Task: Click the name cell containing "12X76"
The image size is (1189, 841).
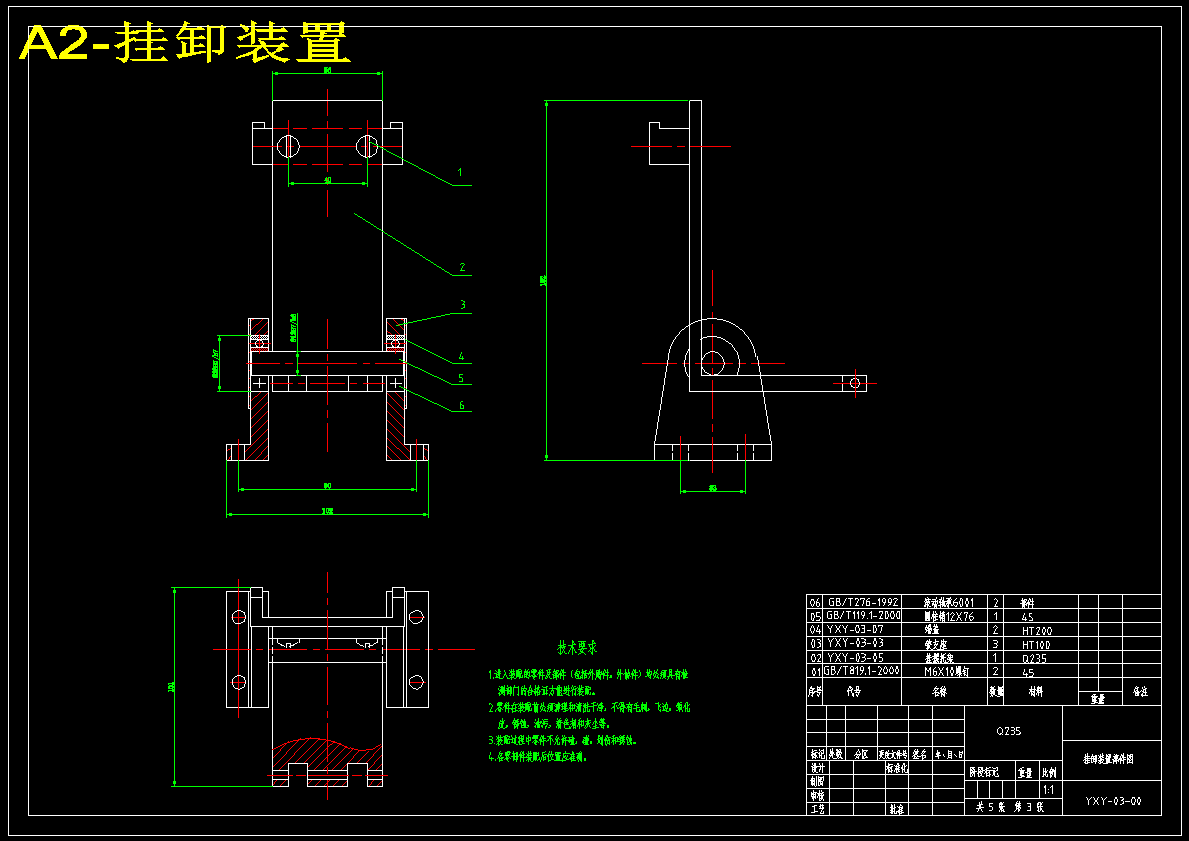Action: tap(949, 617)
